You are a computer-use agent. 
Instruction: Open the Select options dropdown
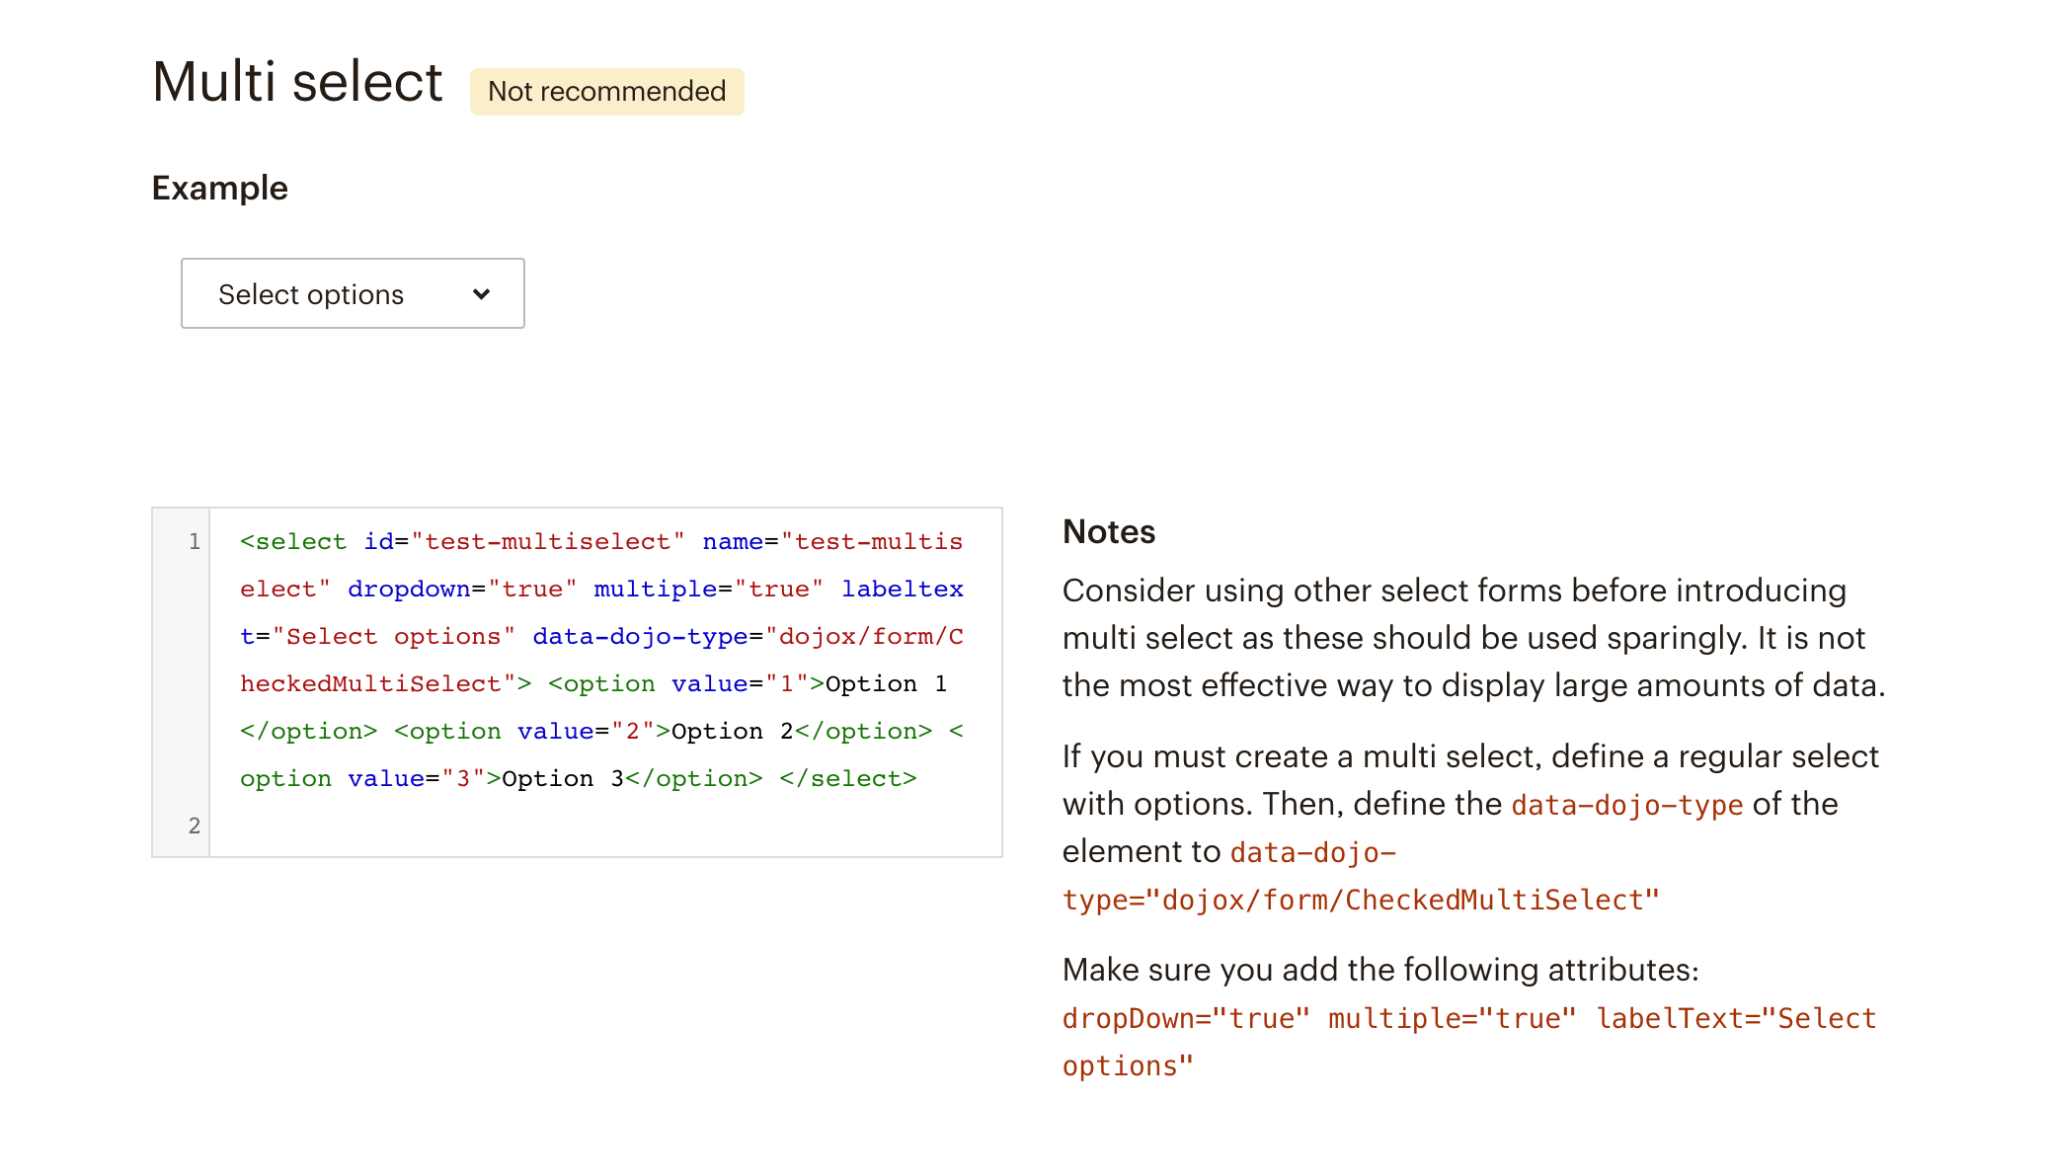(x=352, y=293)
